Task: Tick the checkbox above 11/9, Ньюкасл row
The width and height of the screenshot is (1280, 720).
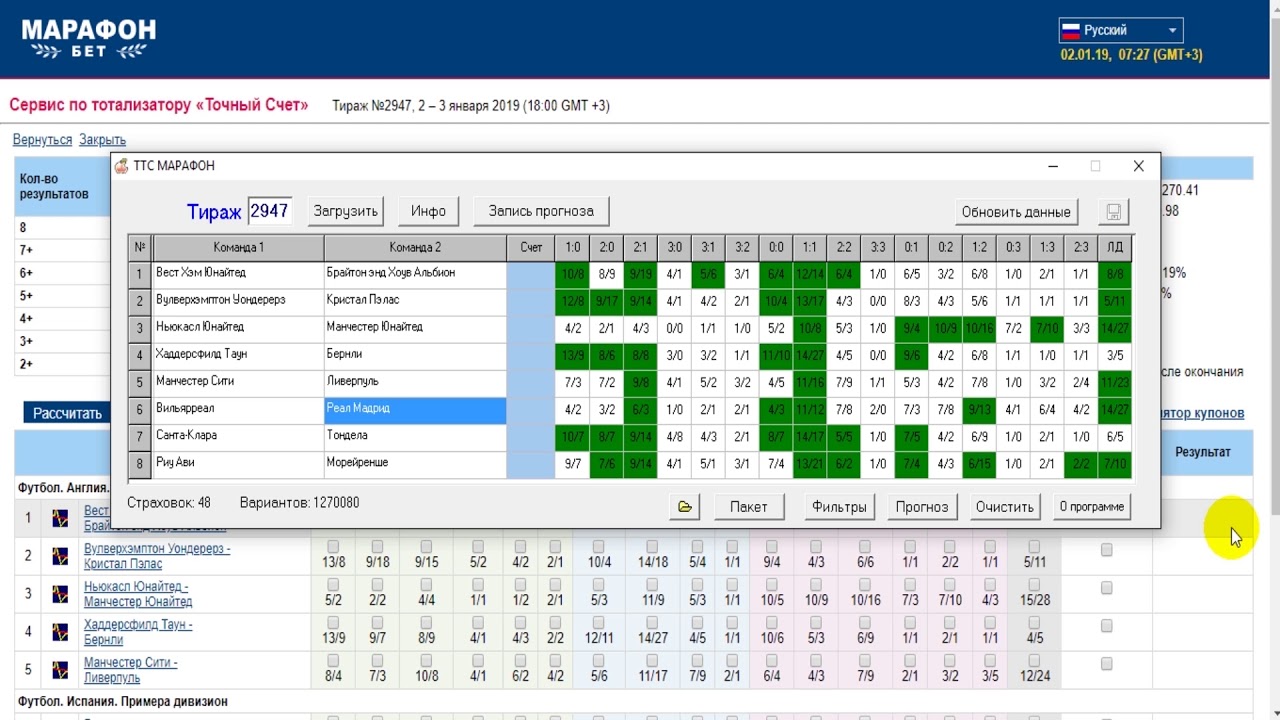Action: coord(652,585)
